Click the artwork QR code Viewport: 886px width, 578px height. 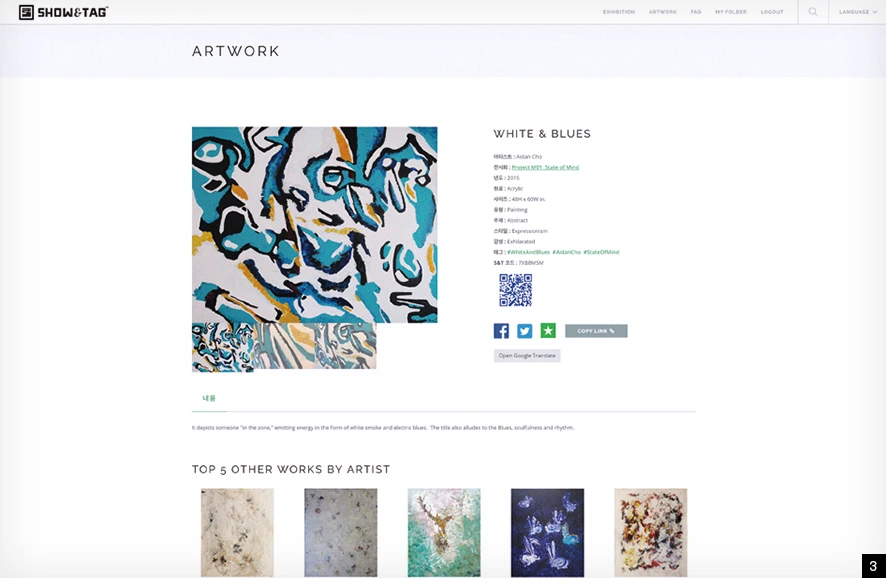pos(515,290)
